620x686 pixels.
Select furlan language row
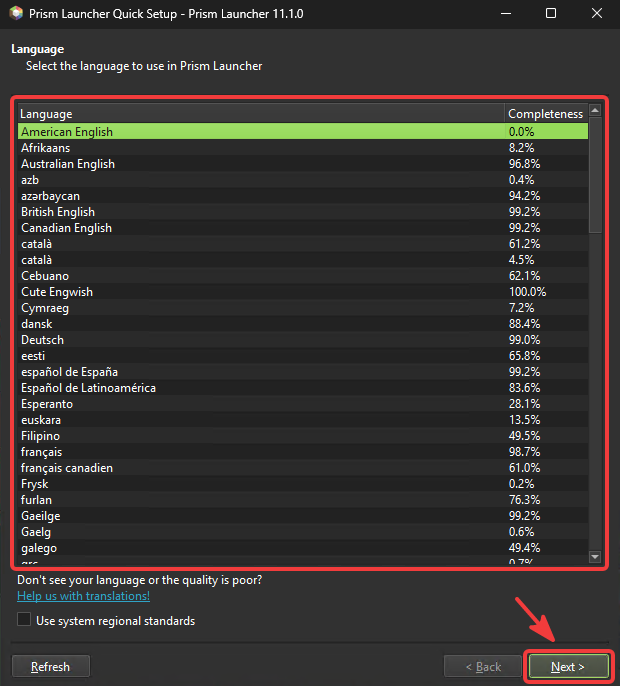pyautogui.click(x=303, y=500)
